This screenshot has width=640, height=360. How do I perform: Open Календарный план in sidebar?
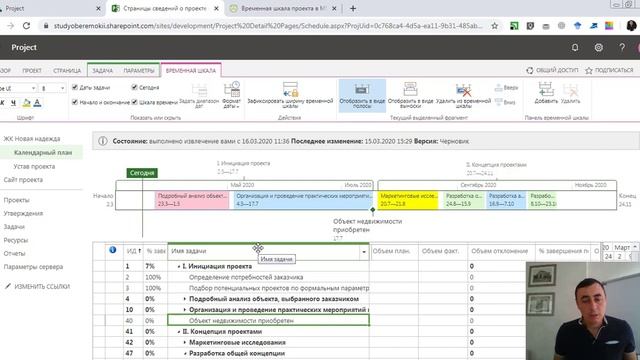[43, 152]
